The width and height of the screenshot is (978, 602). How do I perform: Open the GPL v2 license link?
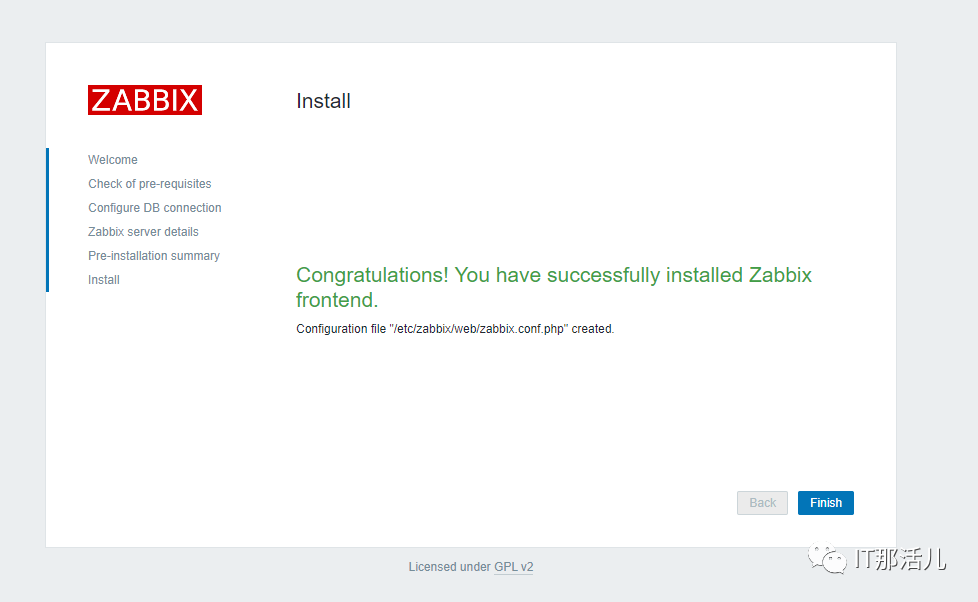pyautogui.click(x=513, y=566)
